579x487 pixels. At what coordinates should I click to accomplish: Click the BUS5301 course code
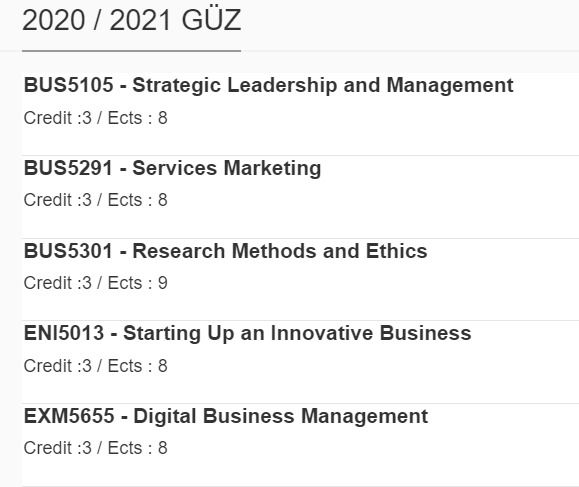68,251
